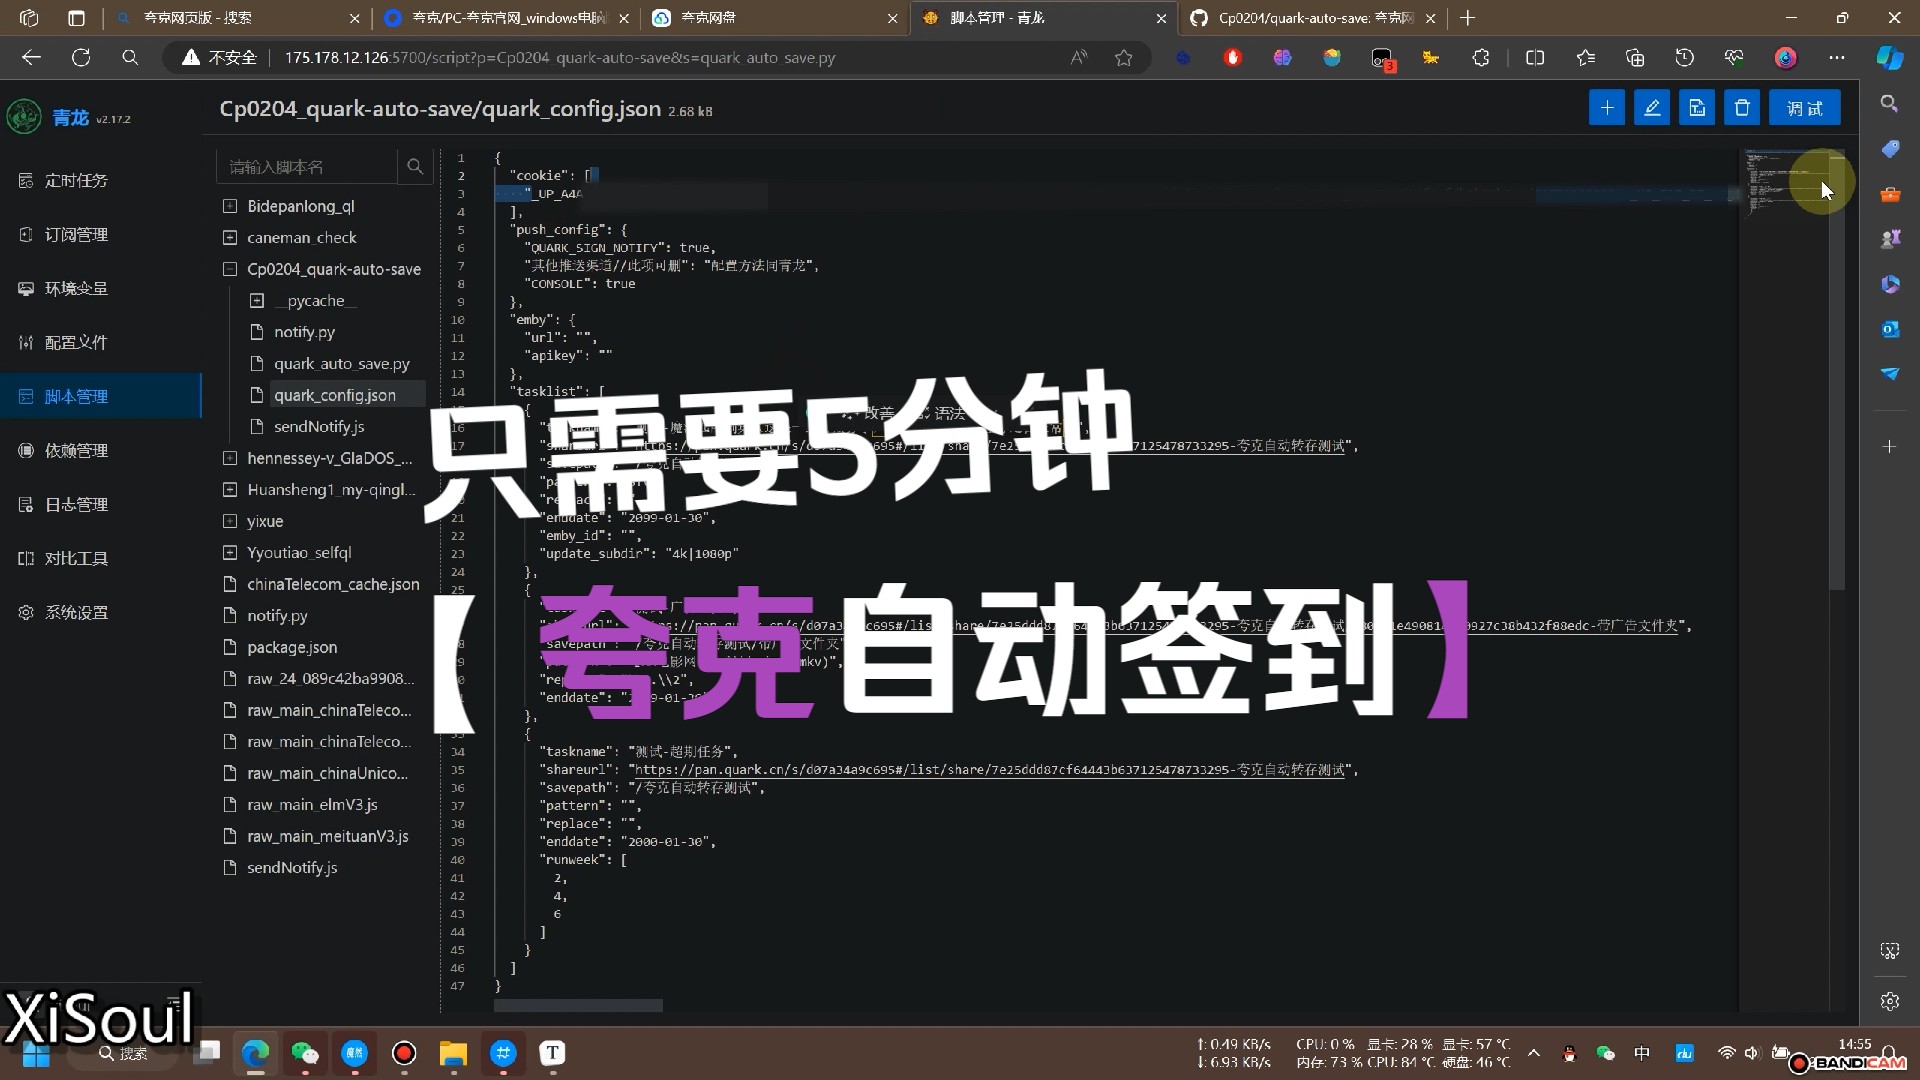The height and width of the screenshot is (1080, 1920).
Task: Click the editor horizontal scrollbar
Action: click(x=578, y=1005)
